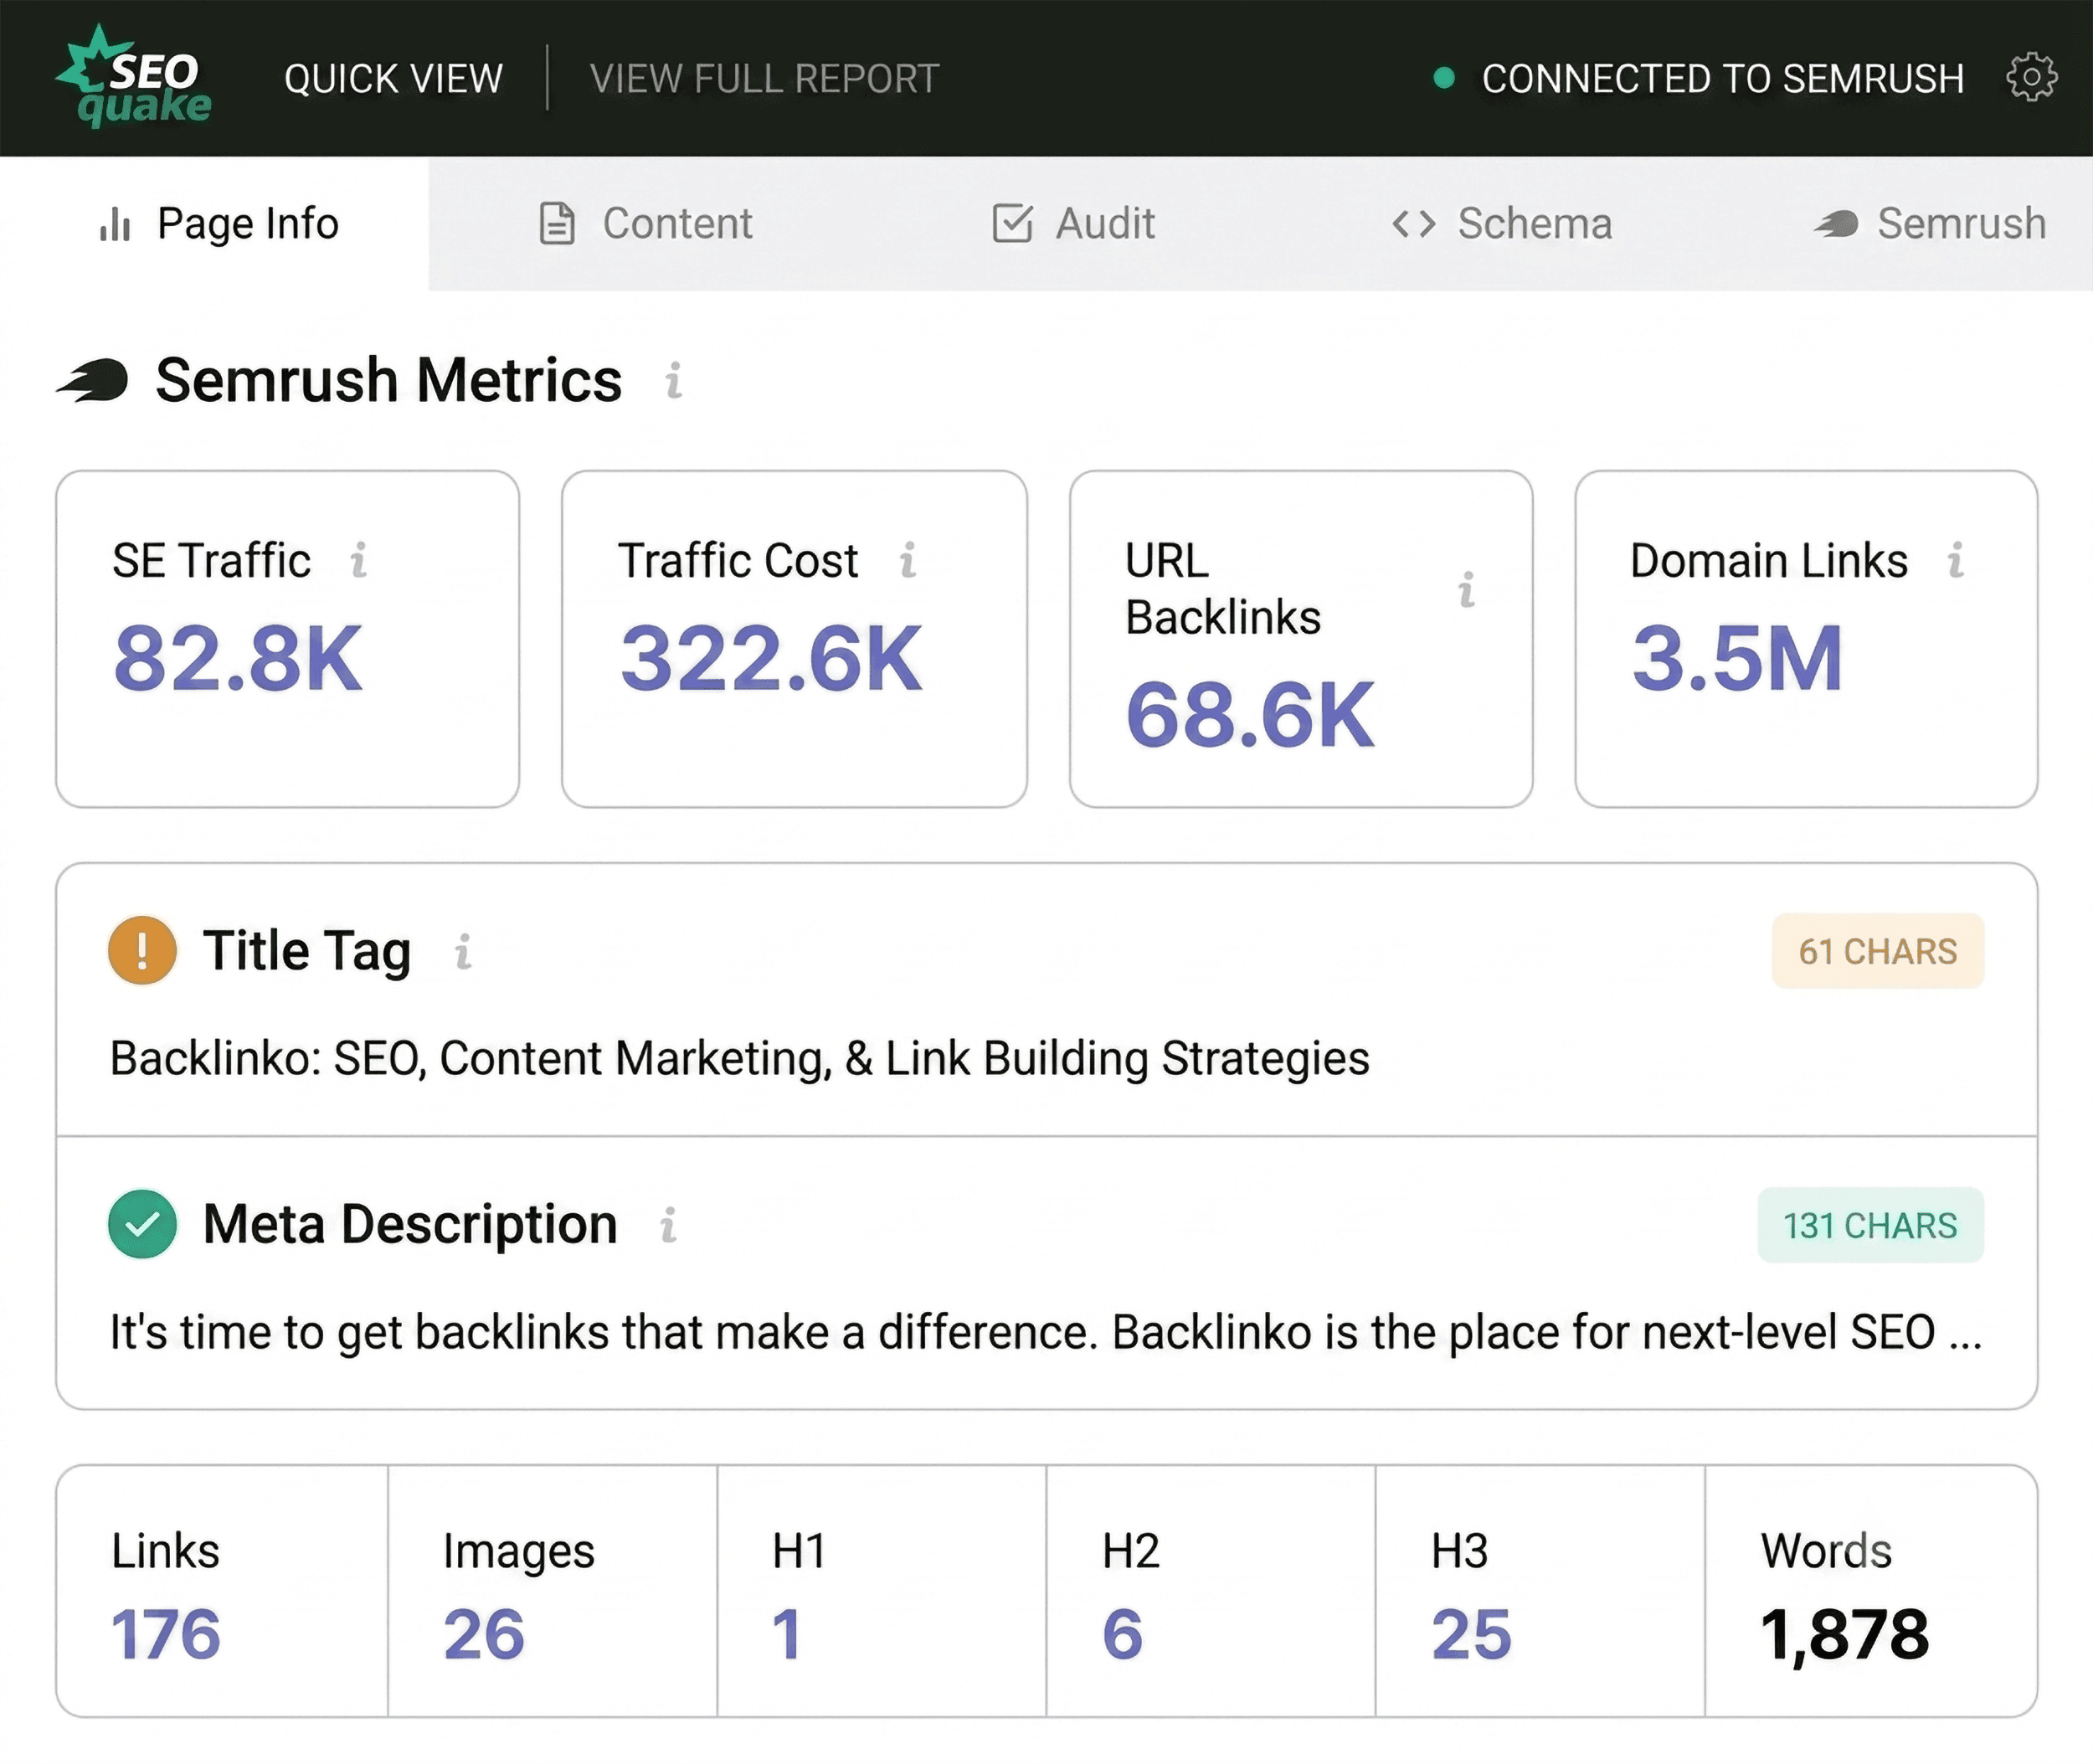Screen dimensions: 2093x1764
Task: Click the 61 CHARS badge
Action: click(1878, 951)
